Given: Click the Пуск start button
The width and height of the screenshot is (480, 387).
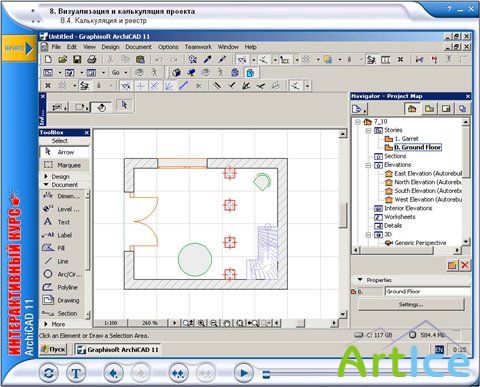Looking at the screenshot, I should [x=54, y=349].
